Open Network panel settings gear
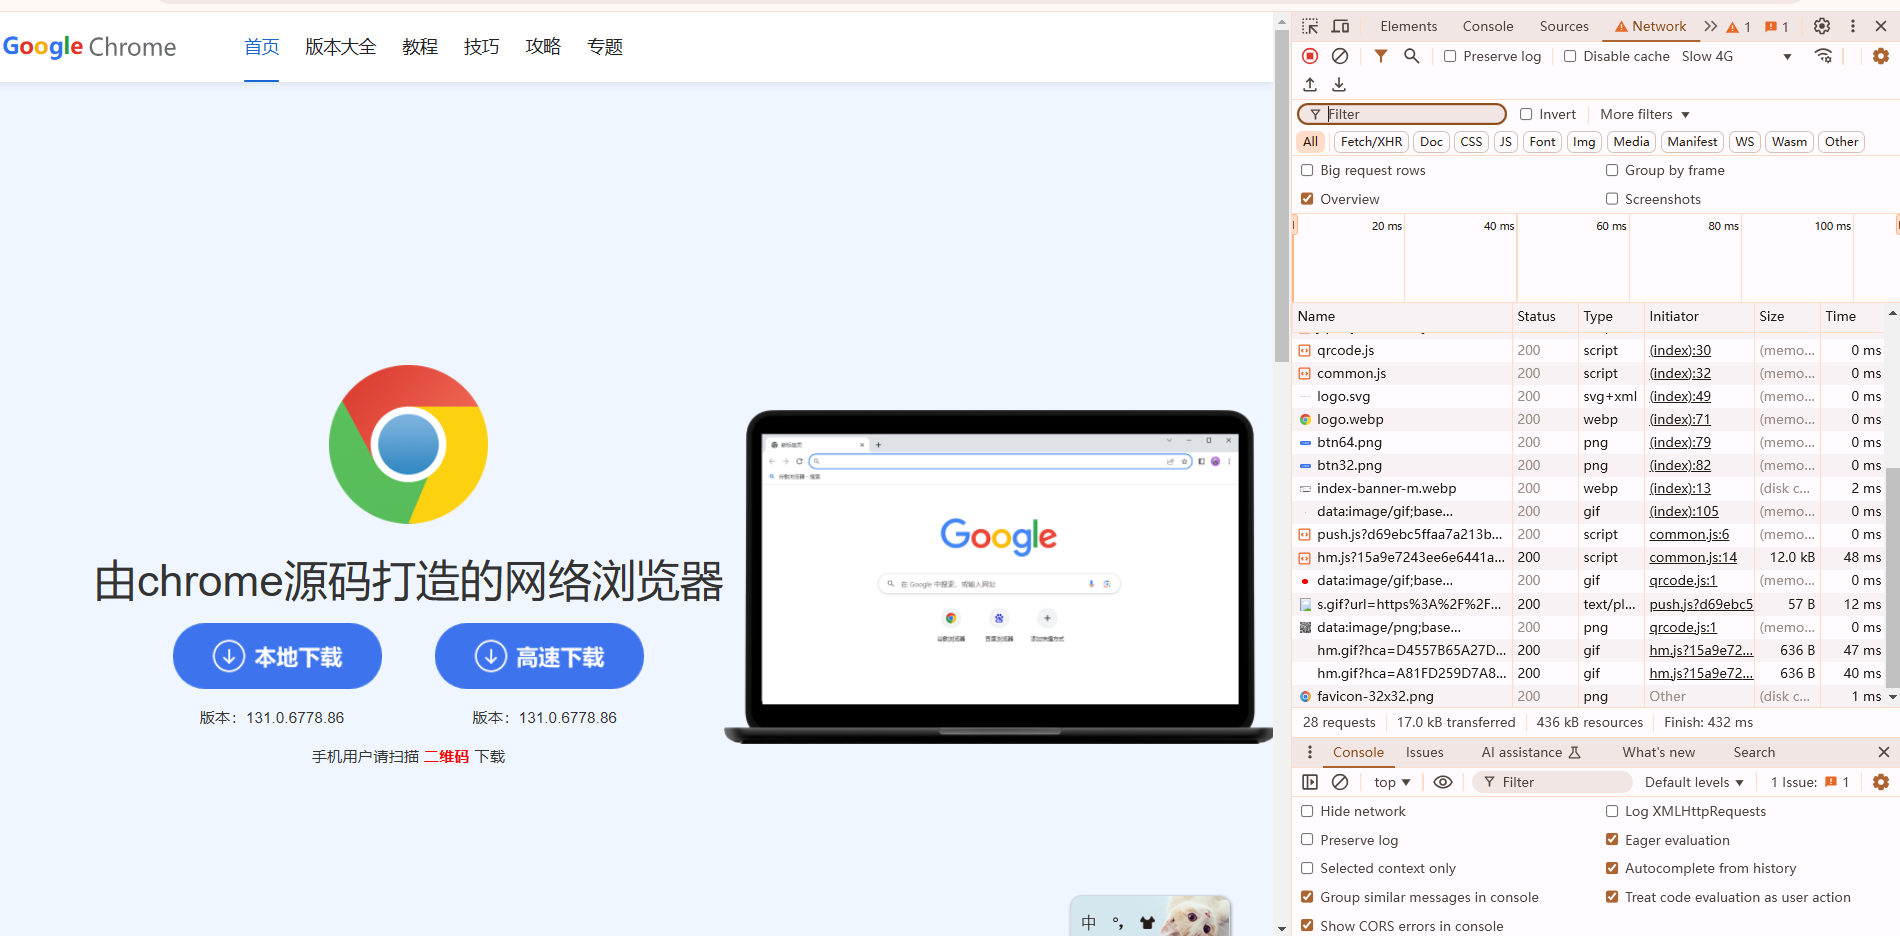This screenshot has height=936, width=1900. (1881, 56)
